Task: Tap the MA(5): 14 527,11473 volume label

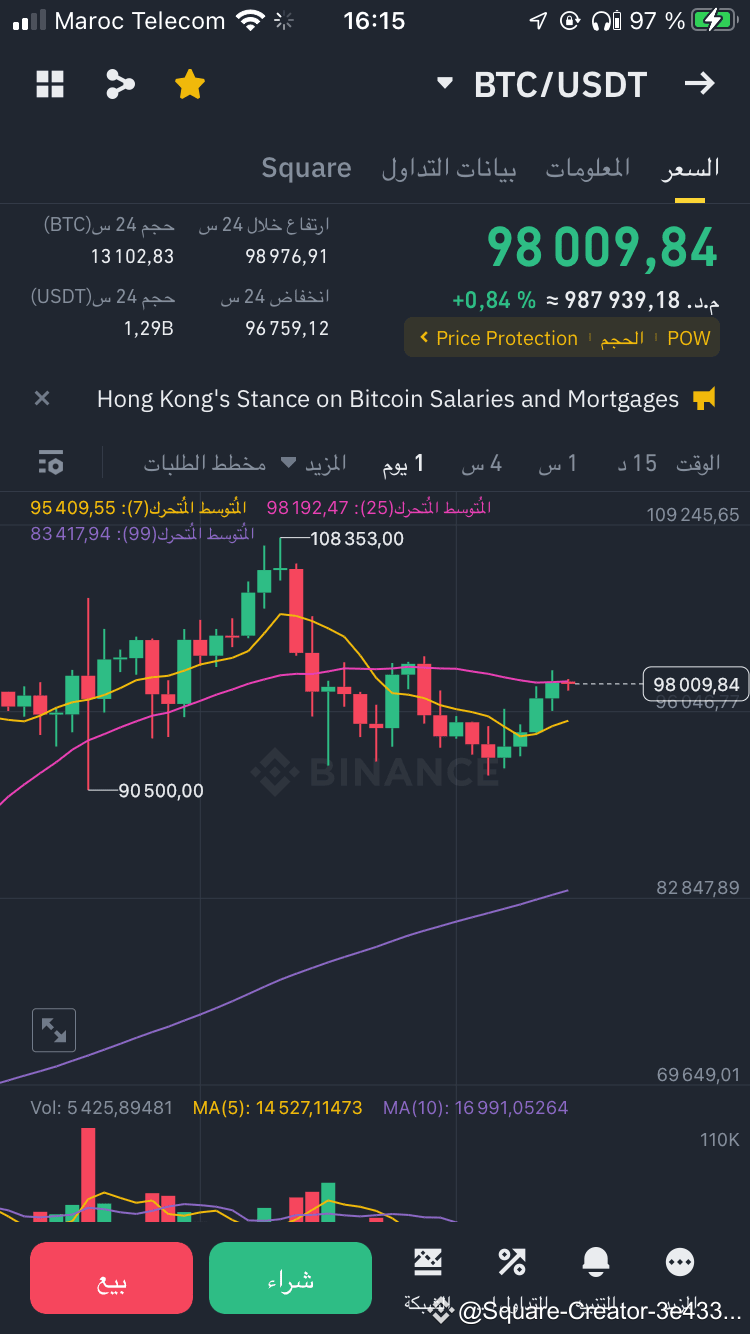Action: [x=278, y=1108]
